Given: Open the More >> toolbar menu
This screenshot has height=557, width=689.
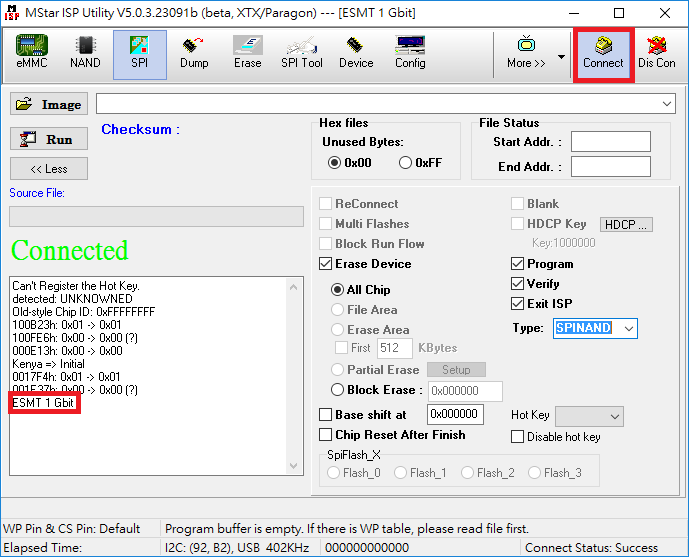Looking at the screenshot, I should 526,53.
